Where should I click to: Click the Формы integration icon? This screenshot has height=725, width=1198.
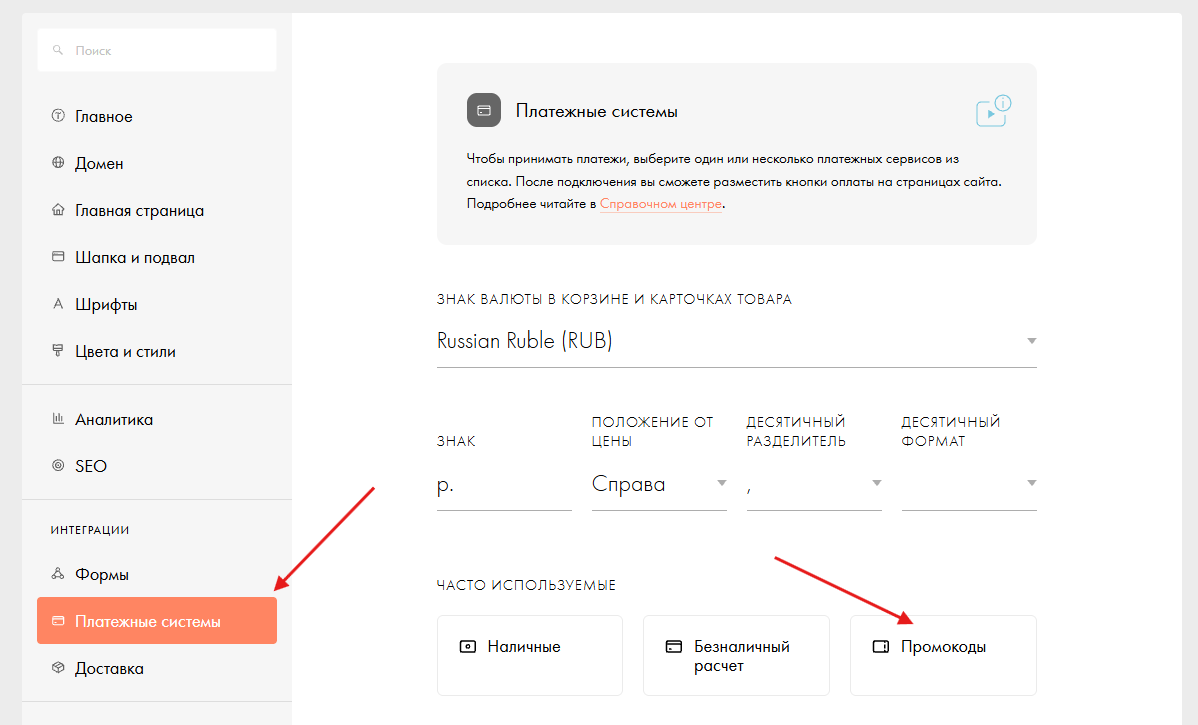[58, 574]
